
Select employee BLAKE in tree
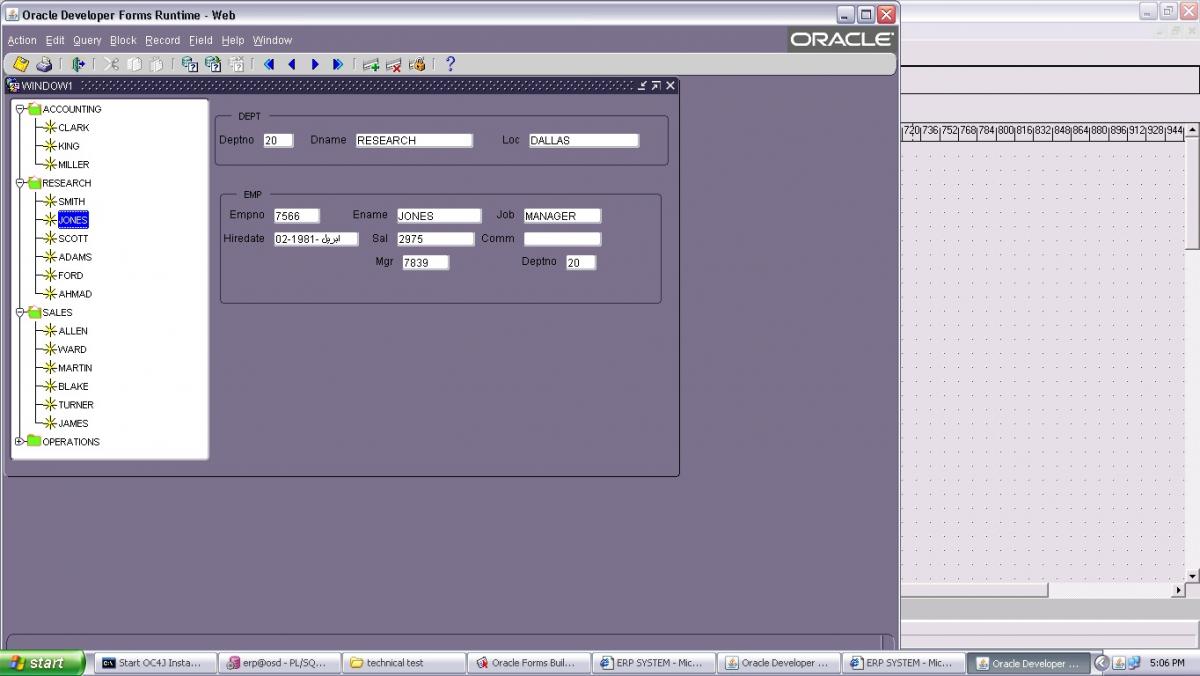[x=73, y=386]
